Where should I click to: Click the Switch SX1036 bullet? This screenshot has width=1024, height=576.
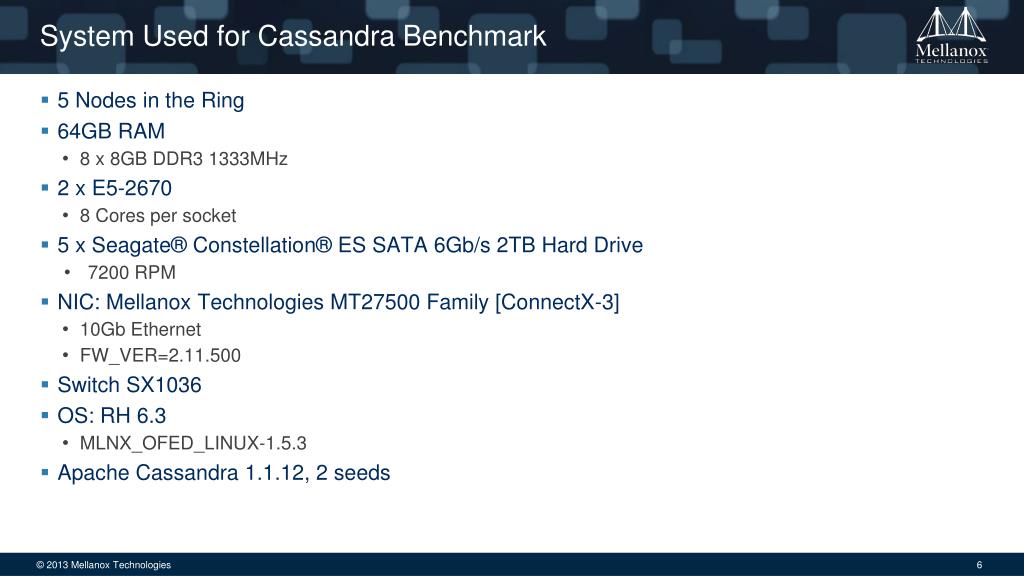click(x=129, y=385)
